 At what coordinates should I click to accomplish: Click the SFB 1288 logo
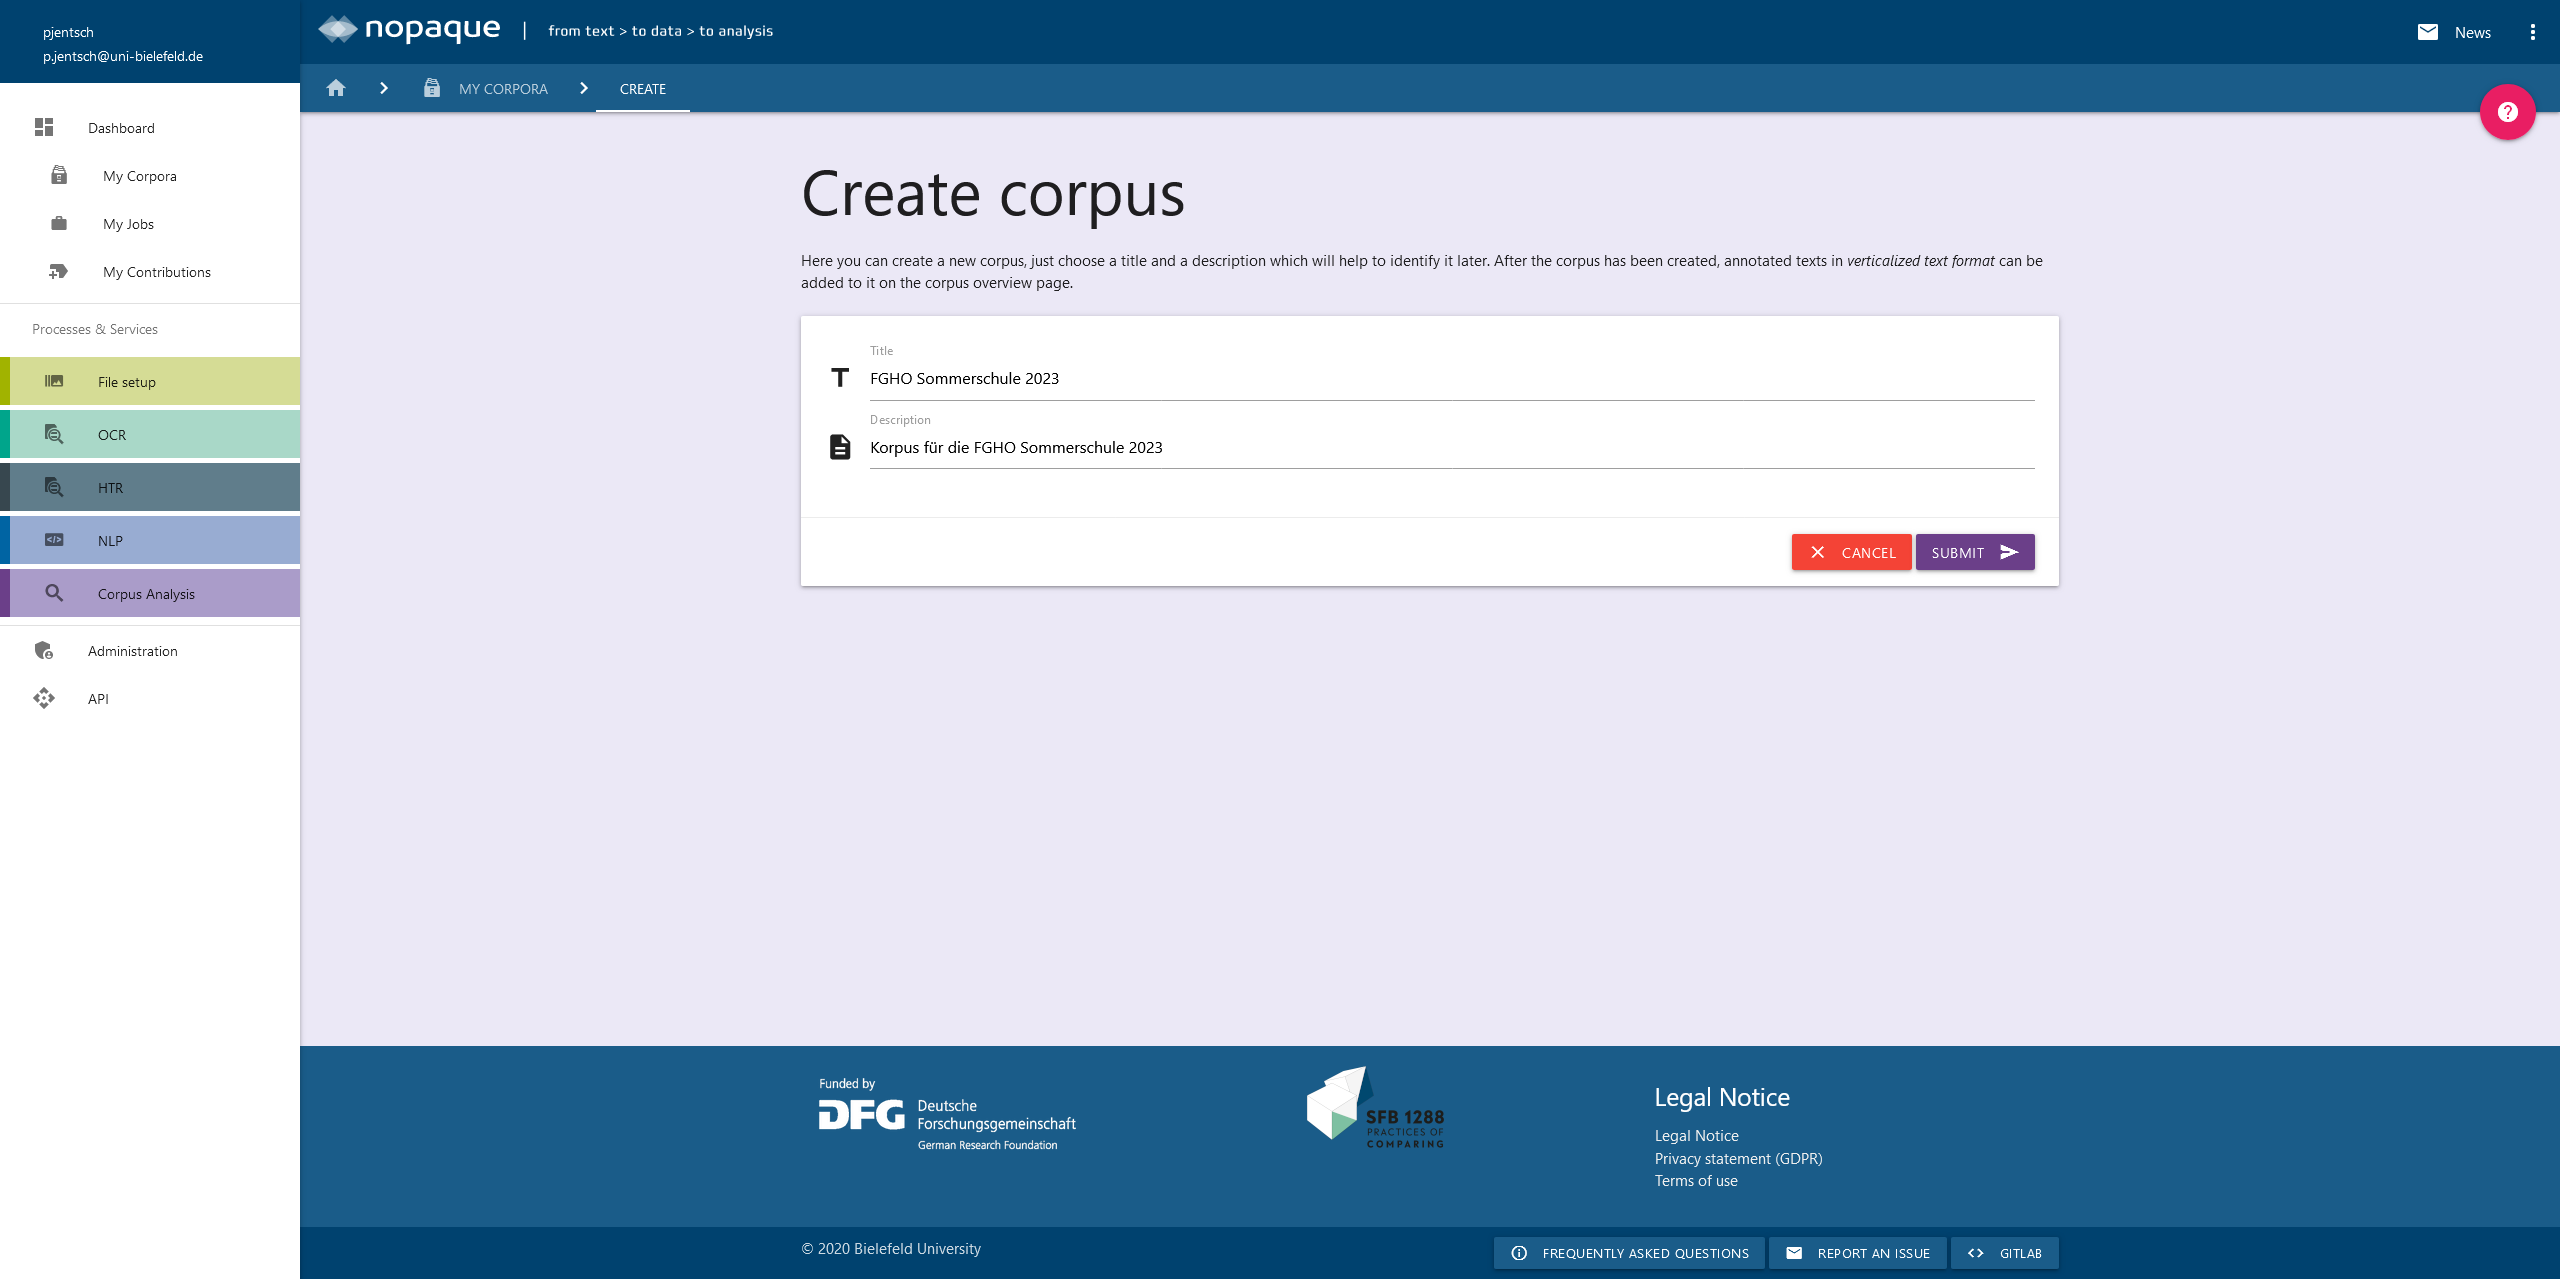click(x=1376, y=1107)
